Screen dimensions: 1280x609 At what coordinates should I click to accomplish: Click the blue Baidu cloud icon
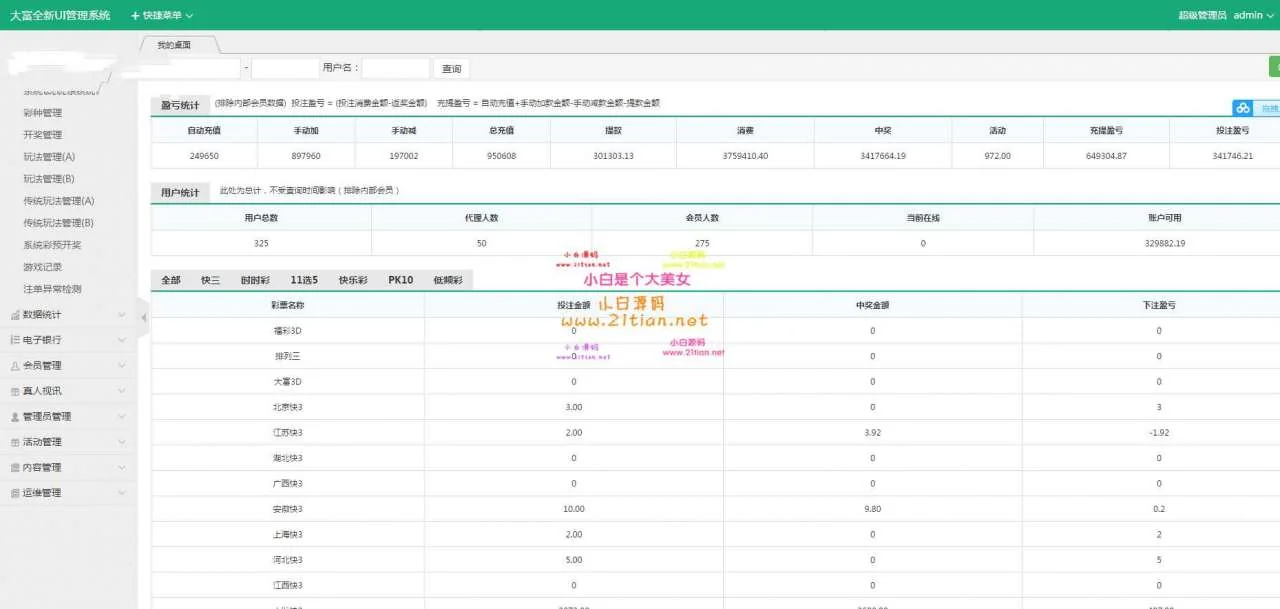(1243, 108)
